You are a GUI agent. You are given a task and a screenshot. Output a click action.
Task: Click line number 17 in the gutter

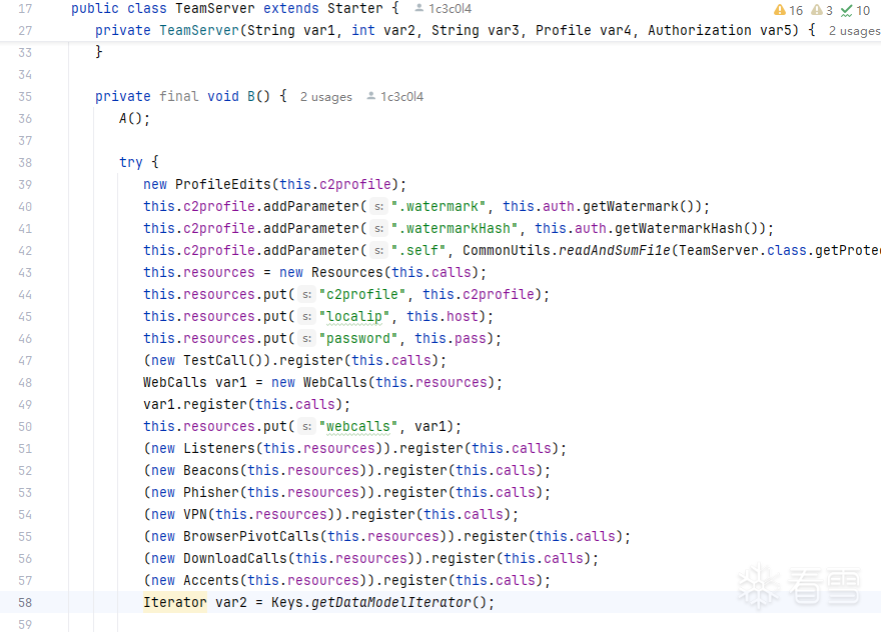click(x=25, y=9)
